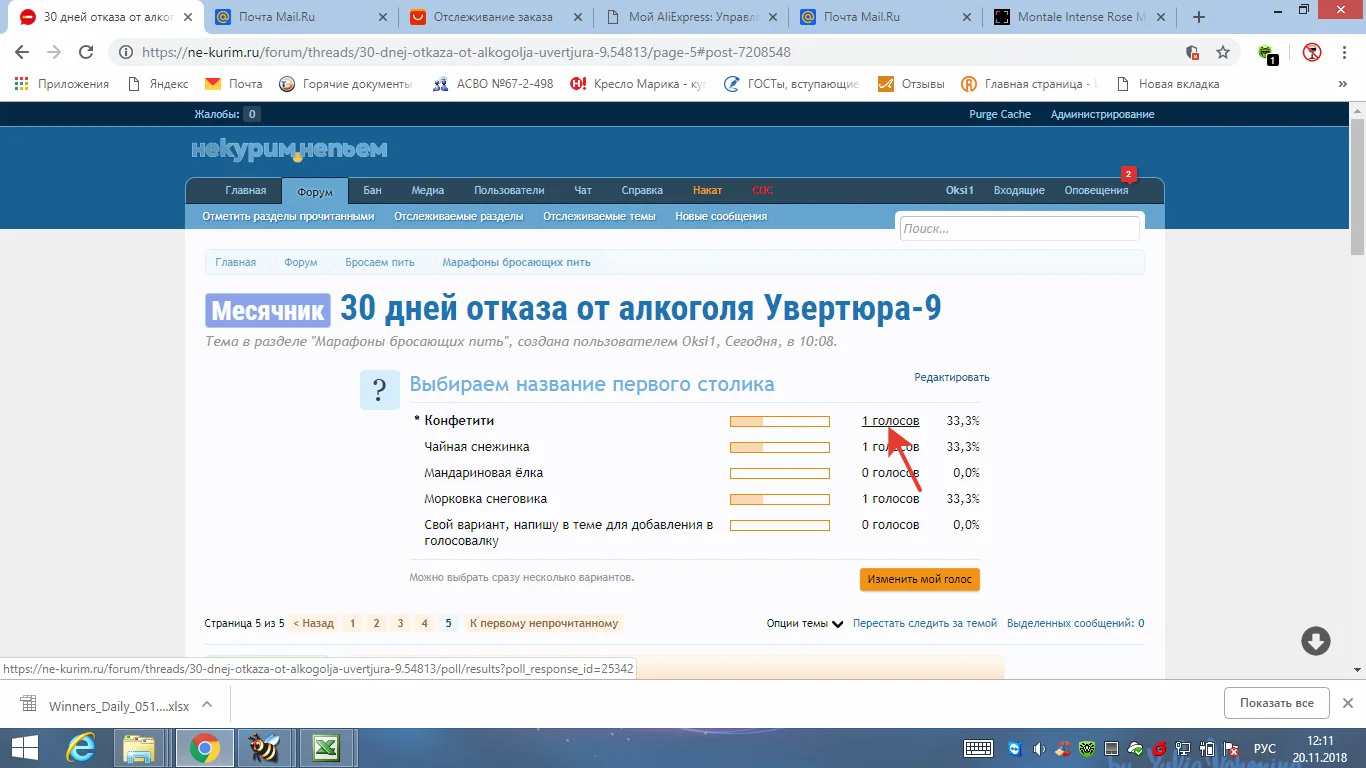The width and height of the screenshot is (1366, 768).
Task: Open Internet Explorer in the taskbar
Action: pyautogui.click(x=80, y=748)
